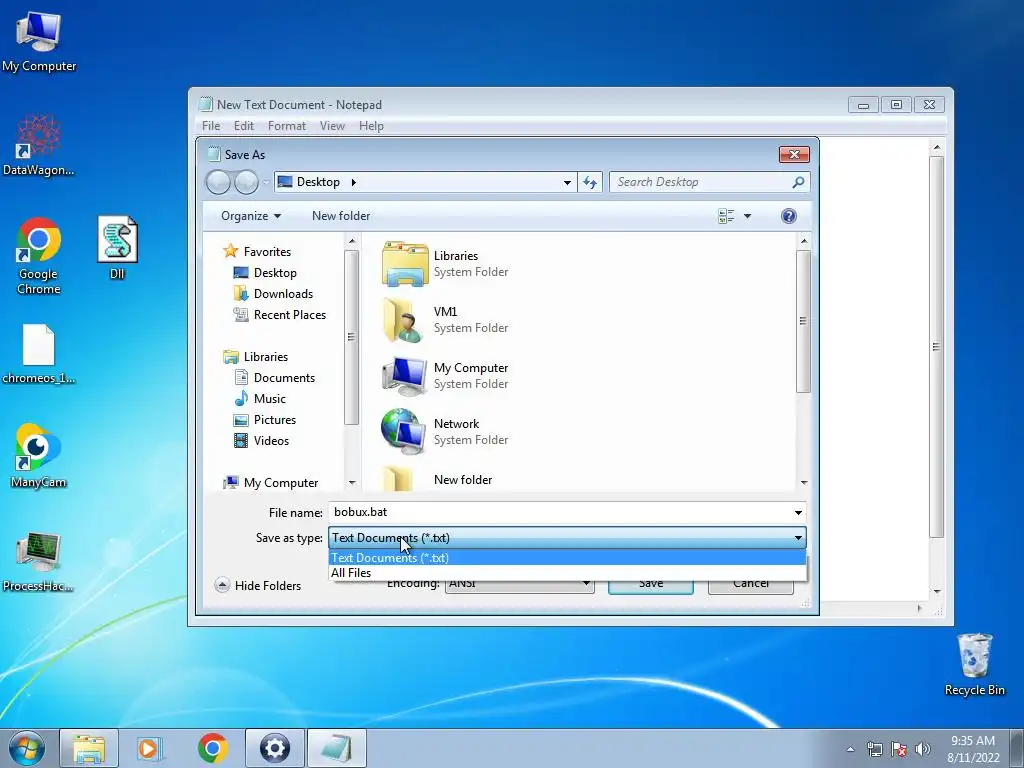
Task: Open Notepad Edit menu
Action: click(x=244, y=126)
